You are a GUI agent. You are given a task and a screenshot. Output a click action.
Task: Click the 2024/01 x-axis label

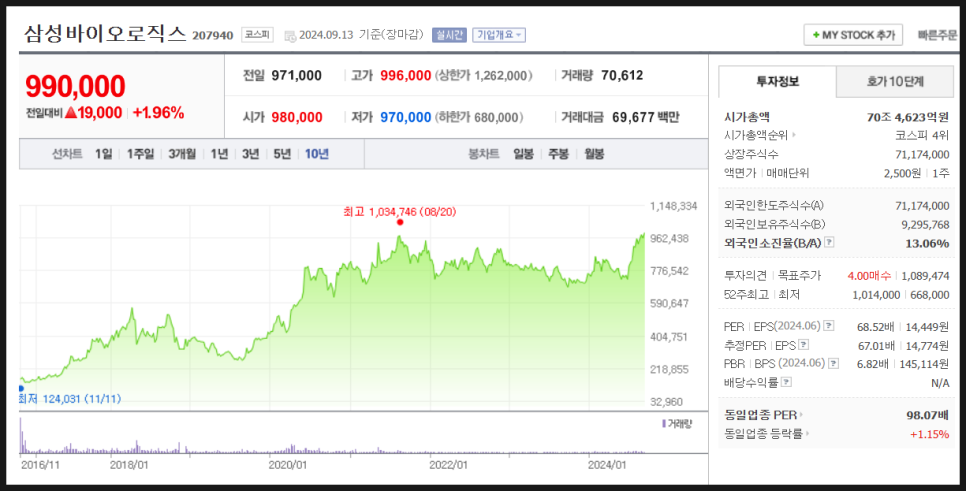point(607,465)
